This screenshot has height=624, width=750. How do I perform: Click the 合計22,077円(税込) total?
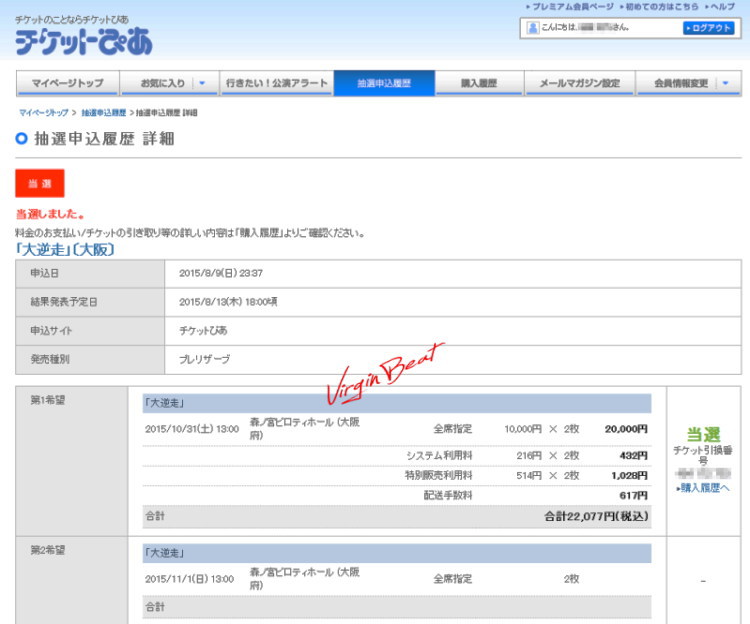pyautogui.click(x=596, y=516)
